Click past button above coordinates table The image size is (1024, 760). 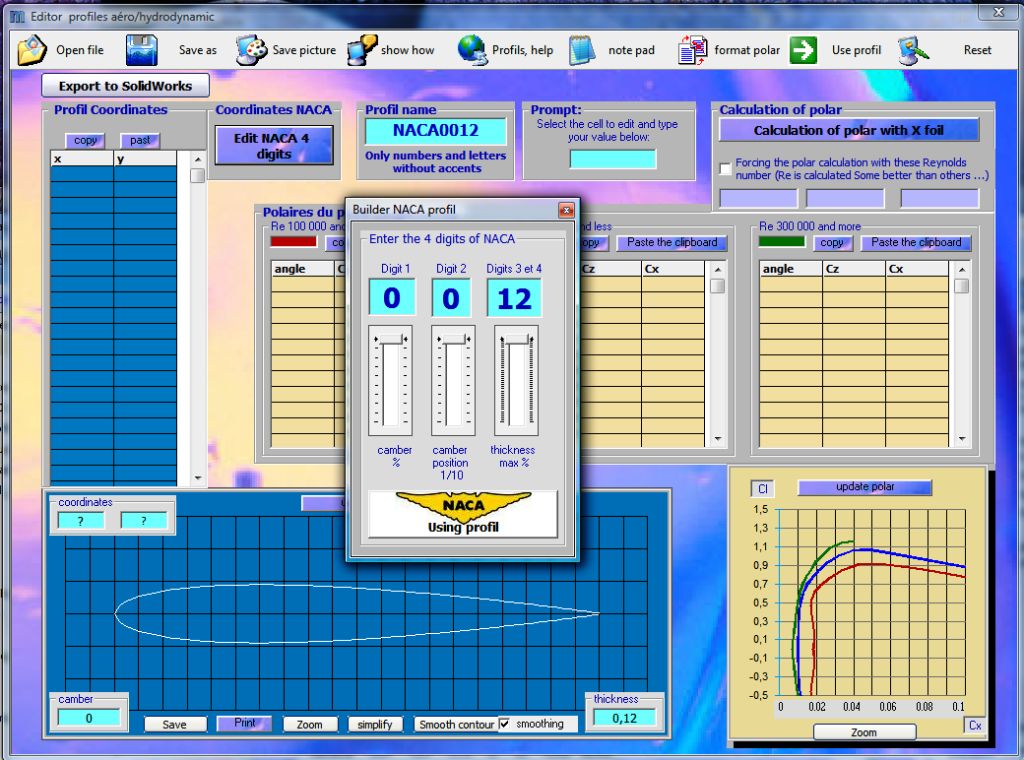click(x=140, y=140)
